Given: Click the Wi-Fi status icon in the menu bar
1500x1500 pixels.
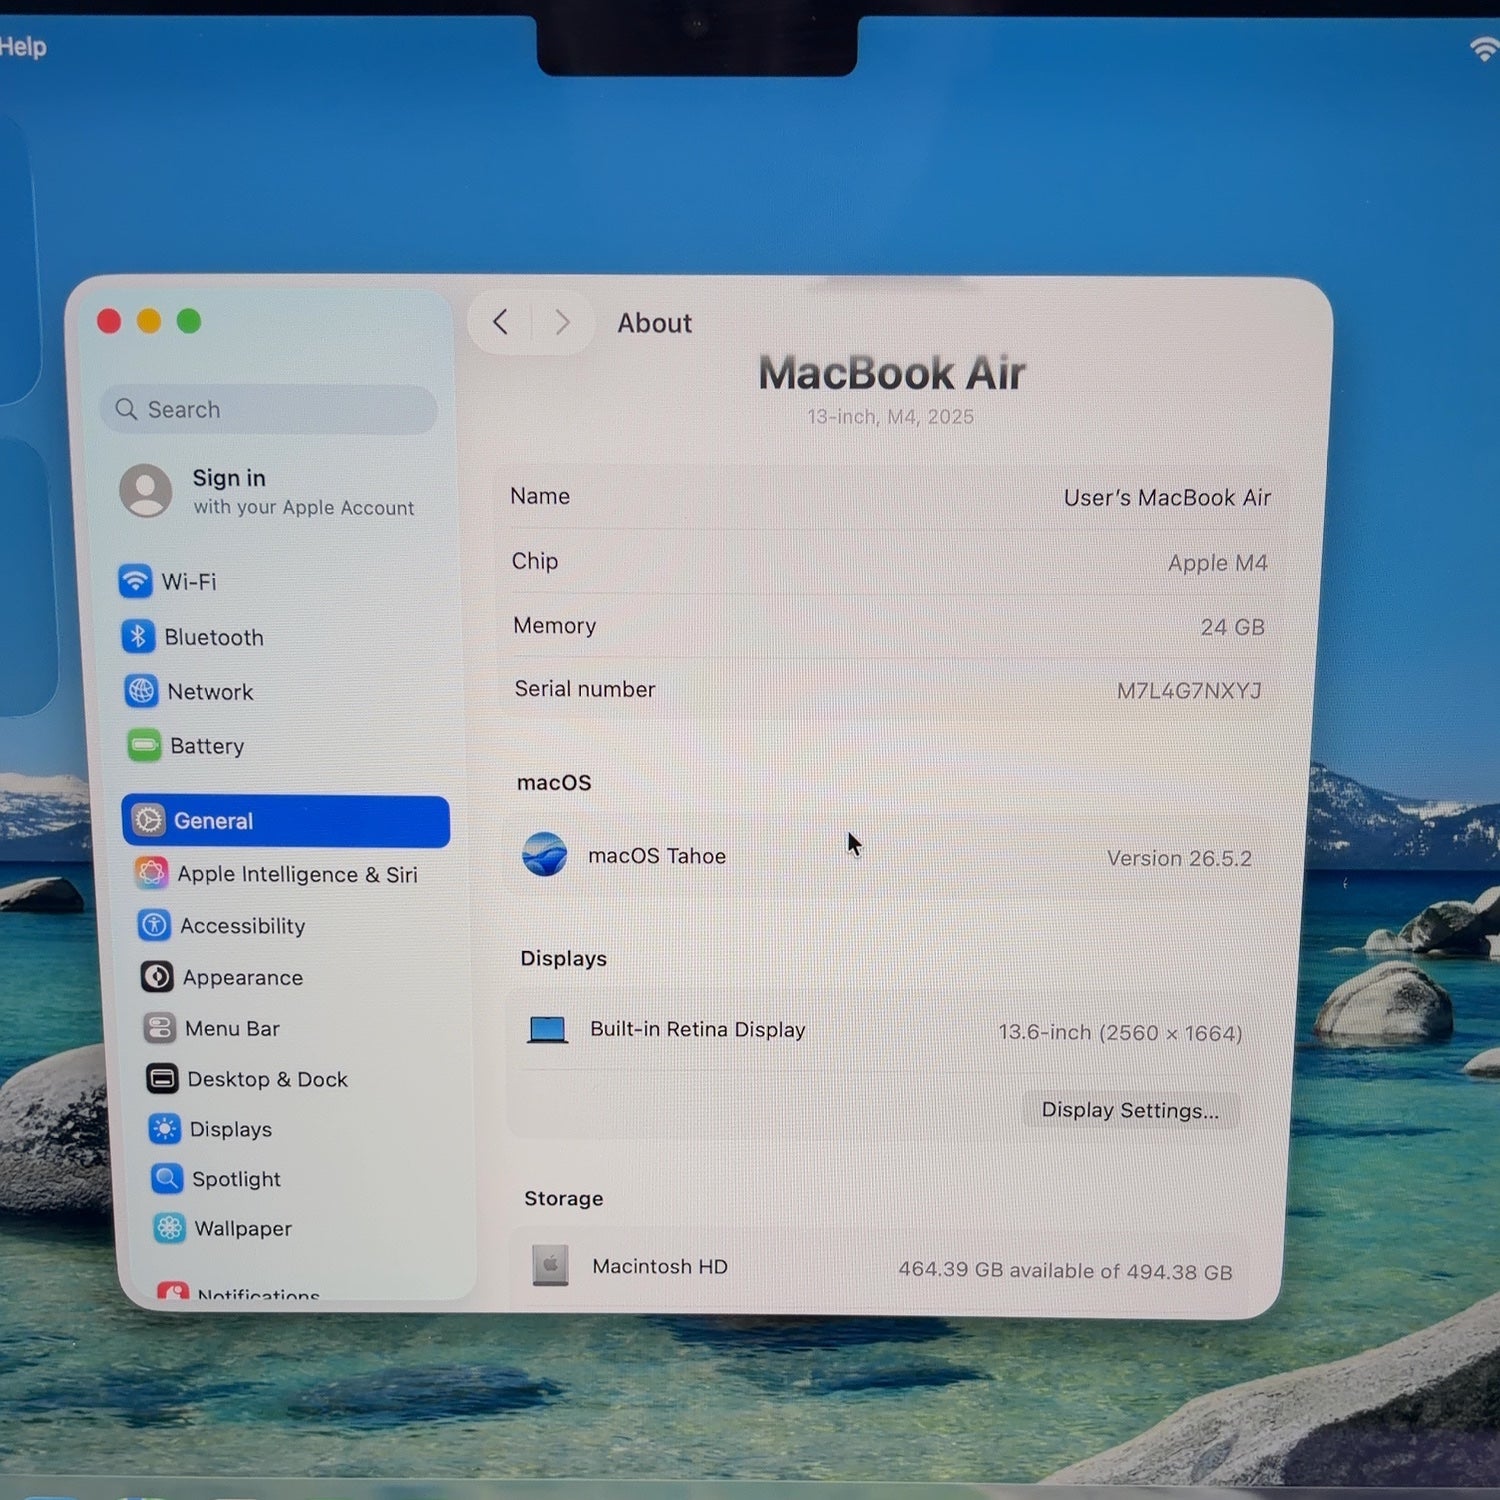Looking at the screenshot, I should click(x=1486, y=48).
